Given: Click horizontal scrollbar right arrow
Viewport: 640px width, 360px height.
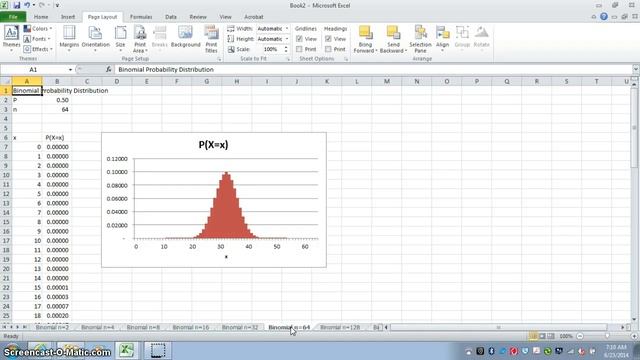Looking at the screenshot, I should click(623, 327).
